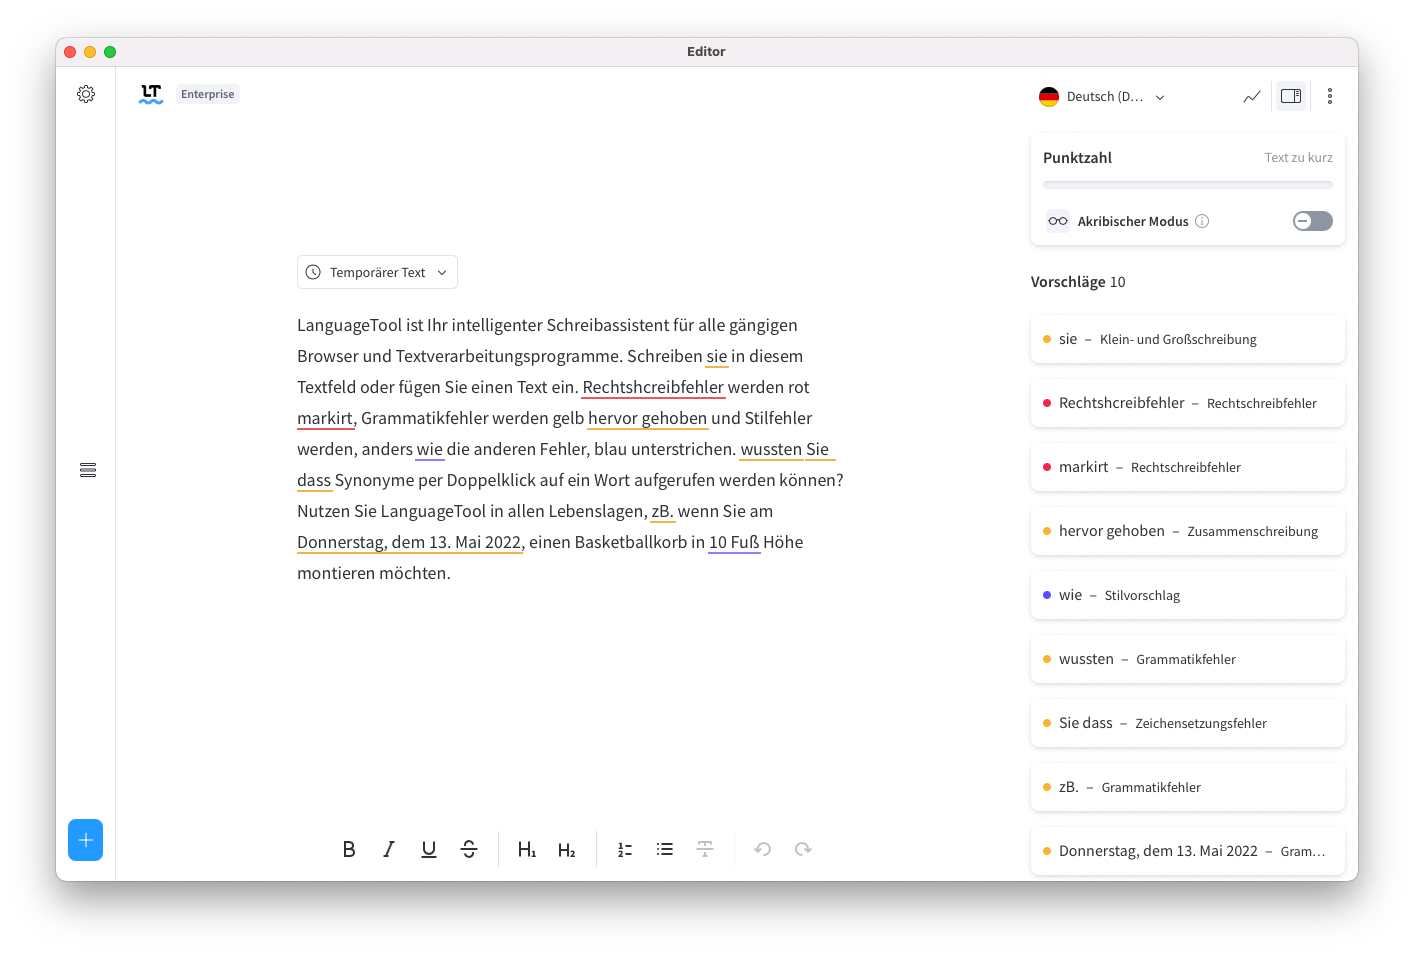
Task: Click underlined word 'markirt' in the text
Action: click(325, 418)
